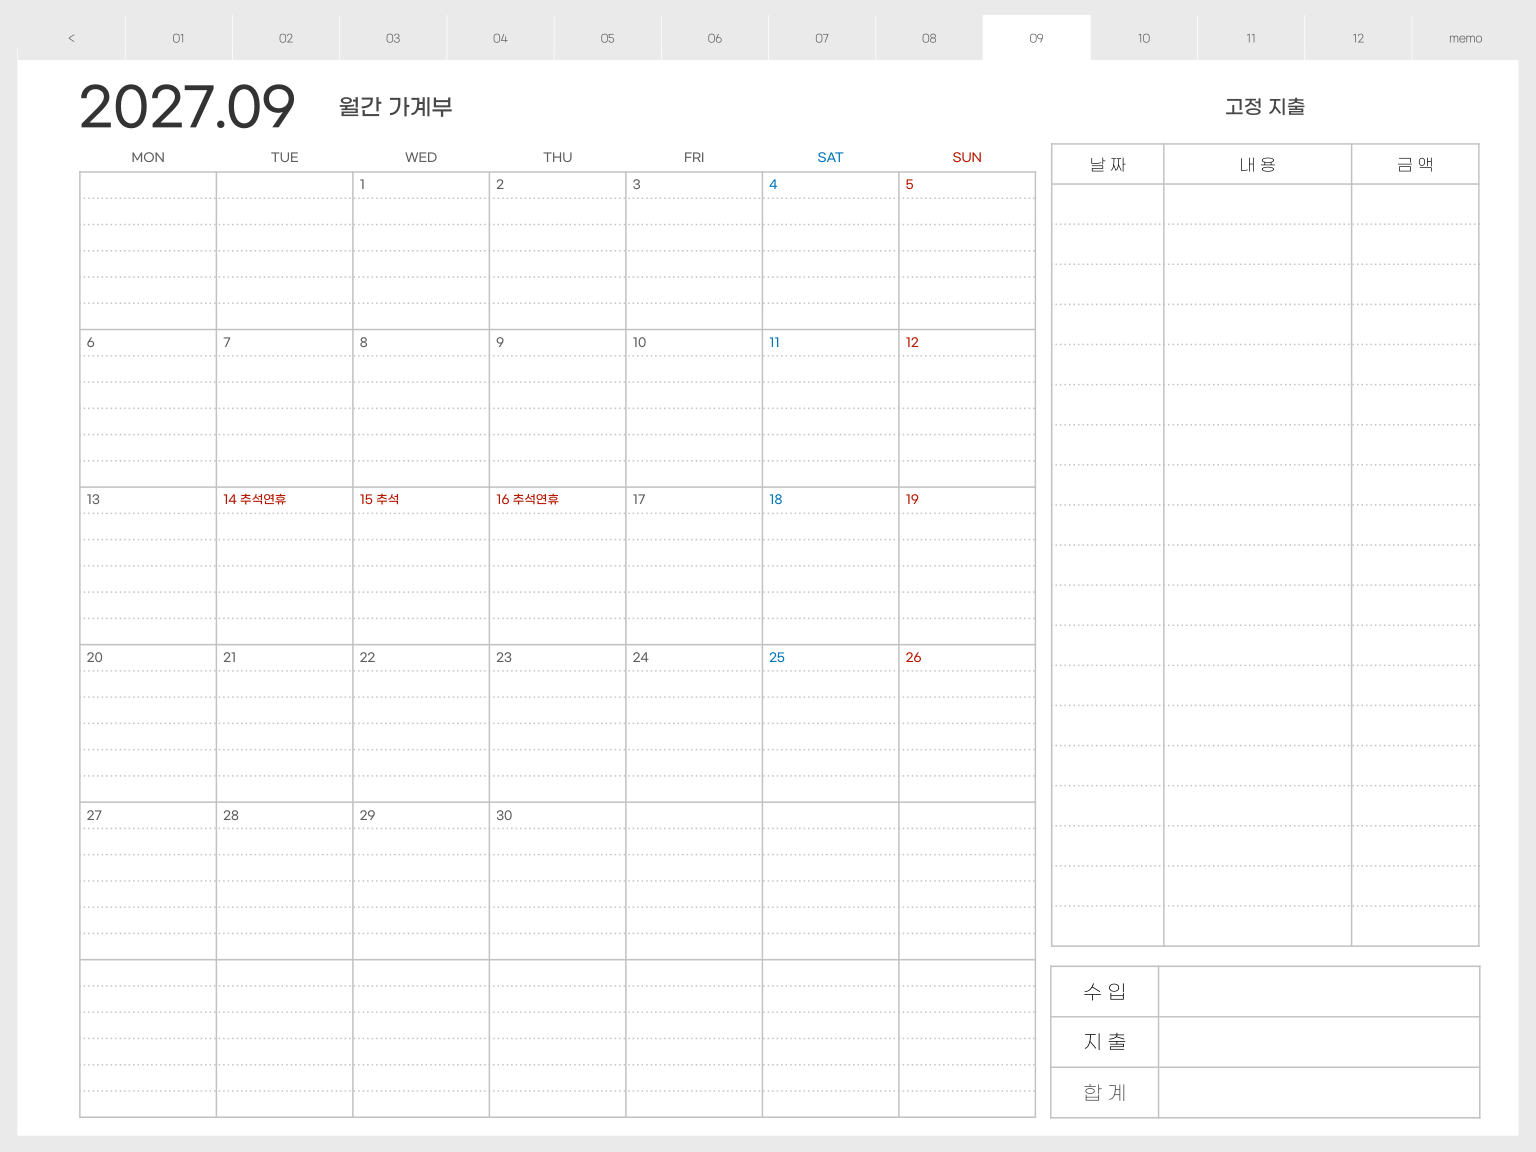The width and height of the screenshot is (1536, 1152).
Task: Click the SUN weekday header
Action: coord(967,157)
